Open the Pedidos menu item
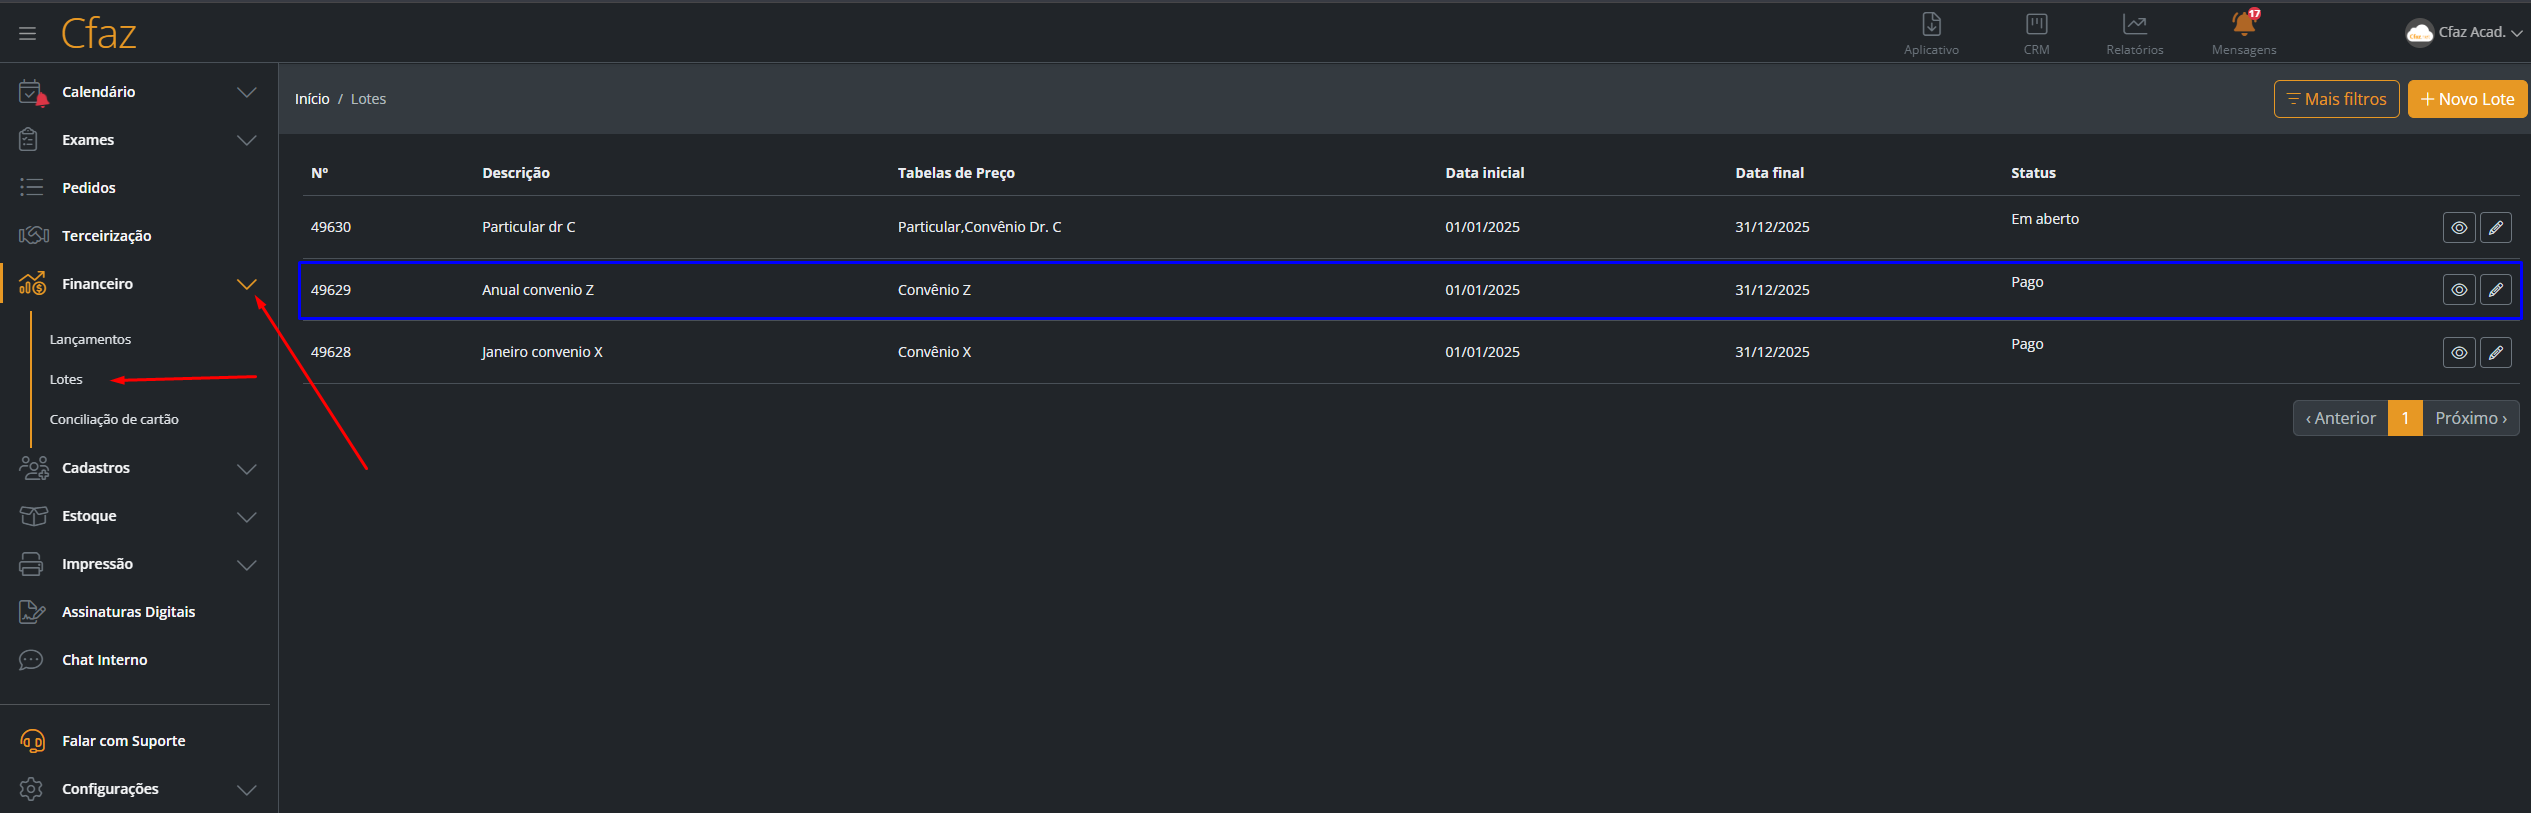Image resolution: width=2531 pixels, height=813 pixels. pos(89,188)
